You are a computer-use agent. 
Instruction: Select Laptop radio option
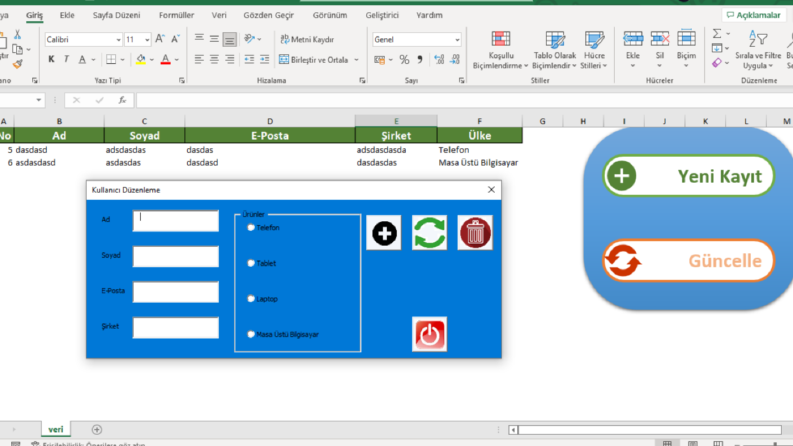click(251, 299)
